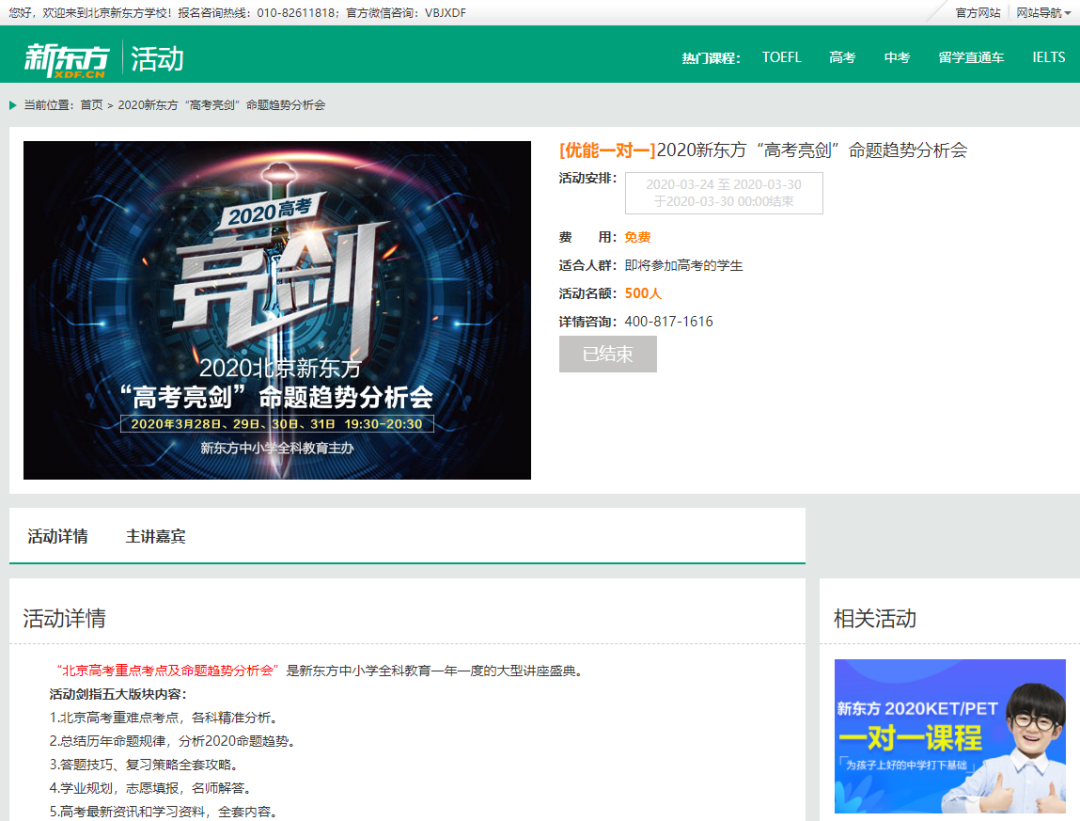Open 留学直通车 from the navigation bar
Image resolution: width=1080 pixels, height=821 pixels.
970,58
